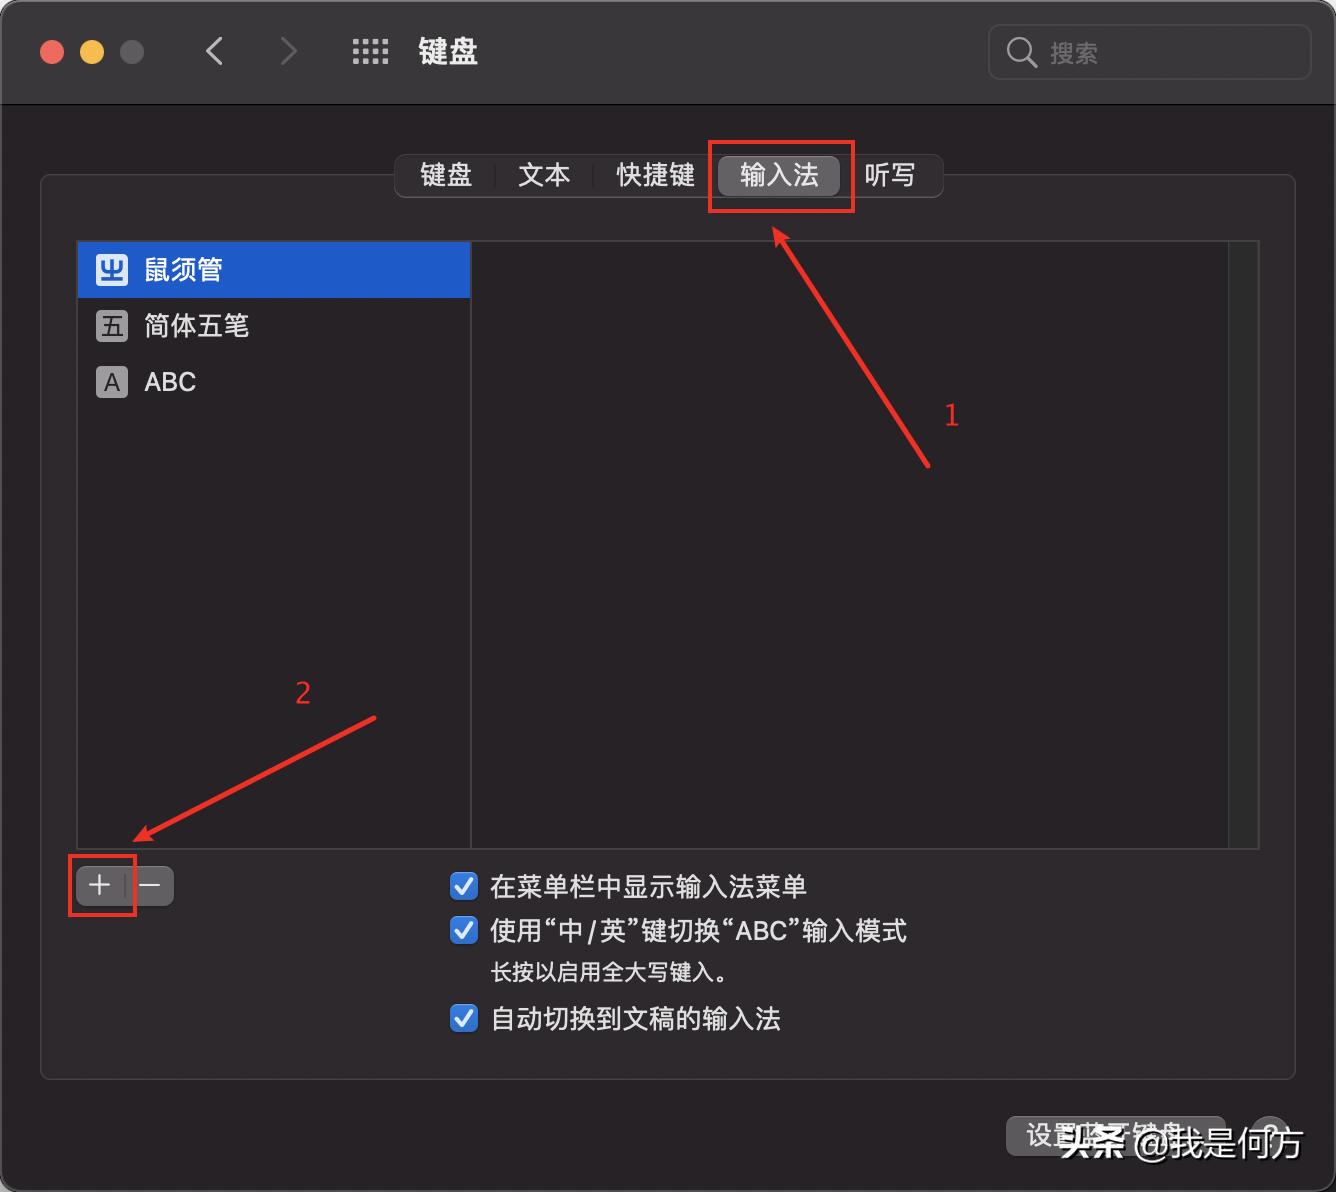The image size is (1336, 1192).
Task: Click the 简体五笔 (五) icon in sidebar
Action: [x=111, y=325]
